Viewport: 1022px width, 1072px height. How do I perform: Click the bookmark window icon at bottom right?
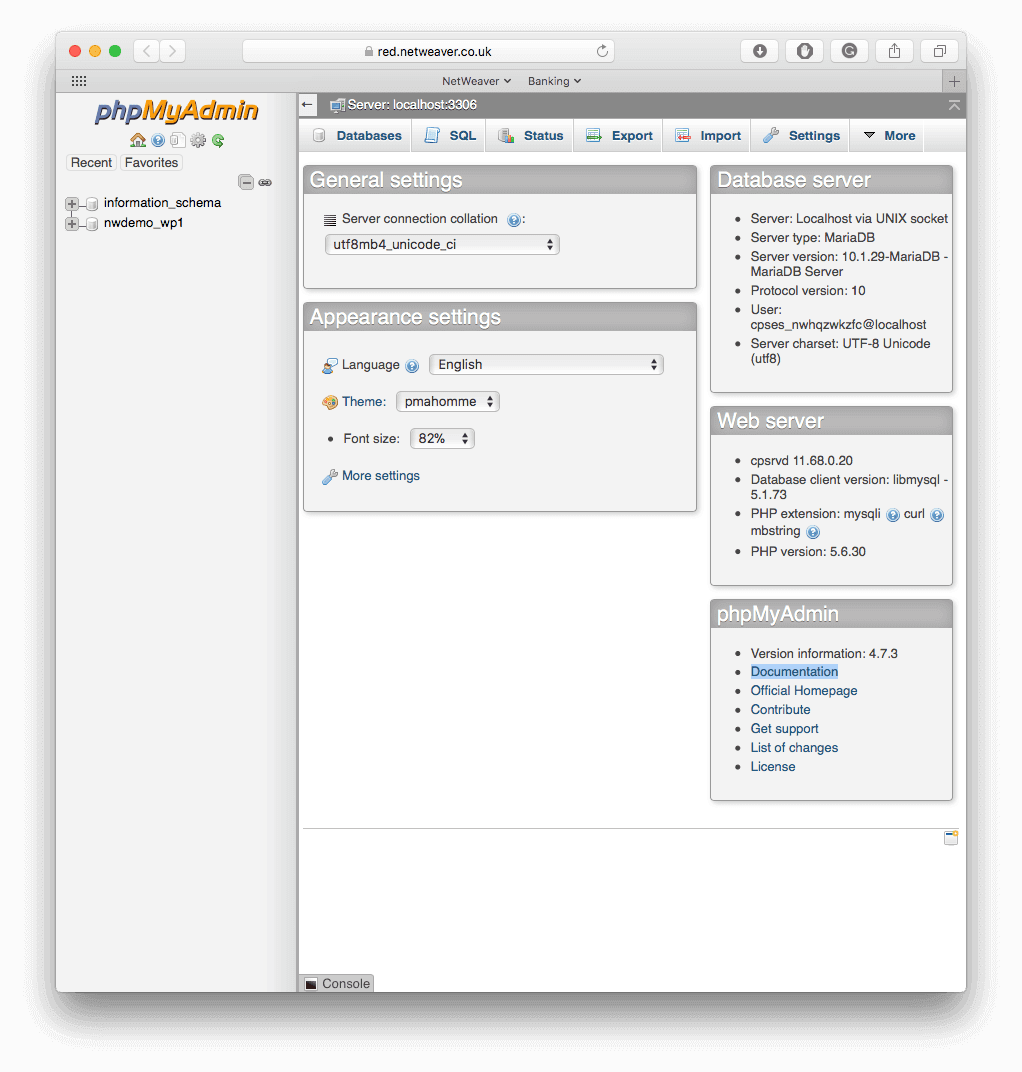tap(951, 838)
